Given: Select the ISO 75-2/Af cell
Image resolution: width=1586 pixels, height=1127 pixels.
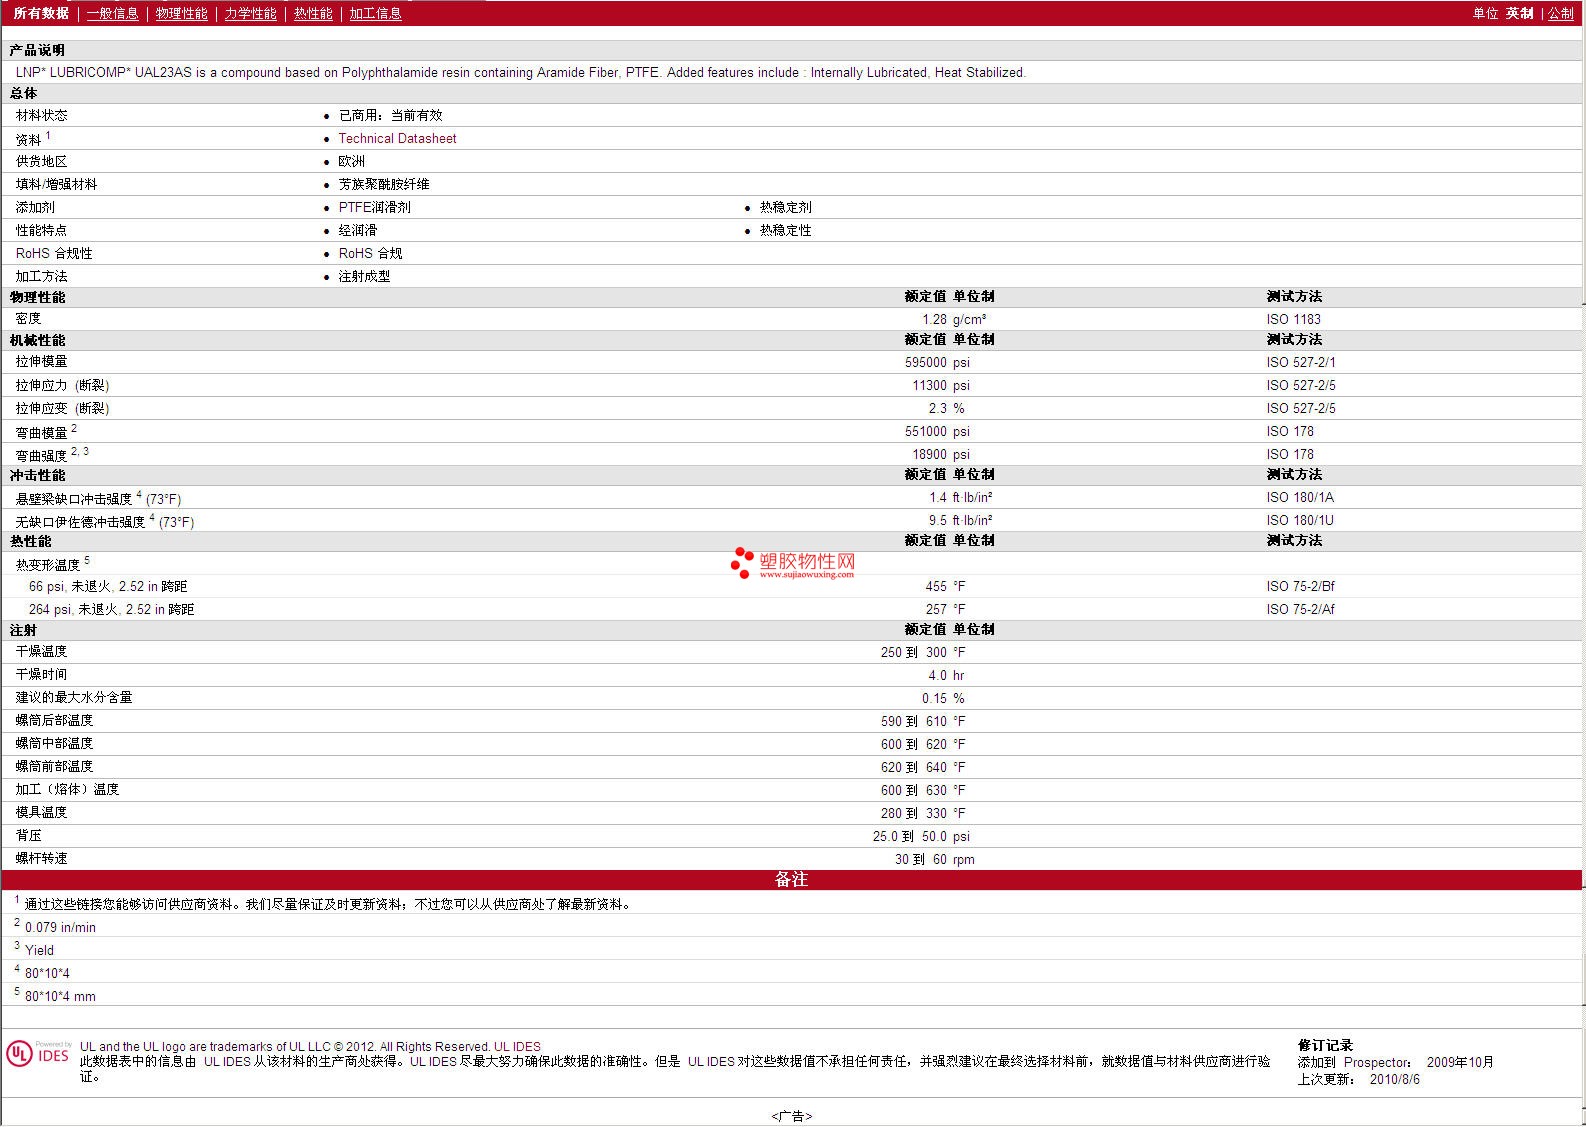Looking at the screenshot, I should pyautogui.click(x=1300, y=609).
